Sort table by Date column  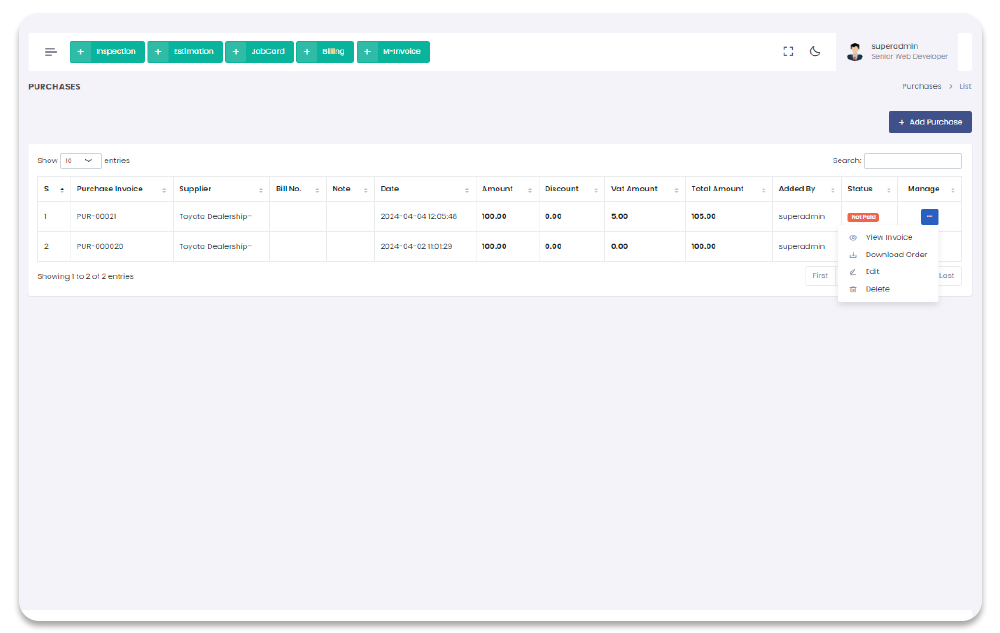coord(424,189)
